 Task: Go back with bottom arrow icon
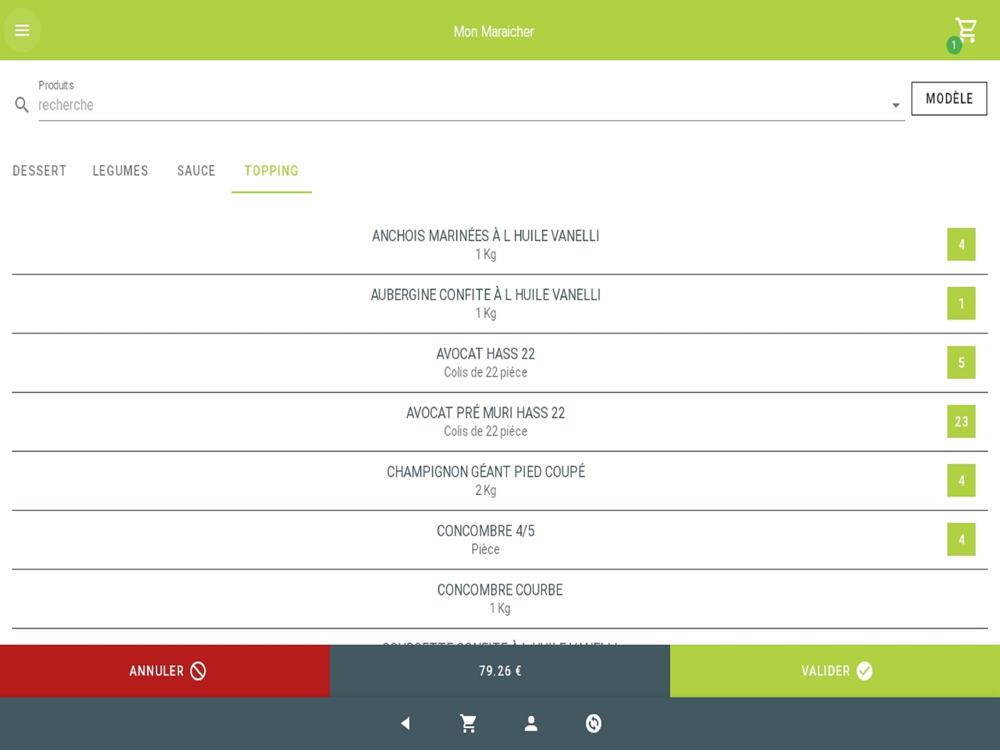point(406,723)
